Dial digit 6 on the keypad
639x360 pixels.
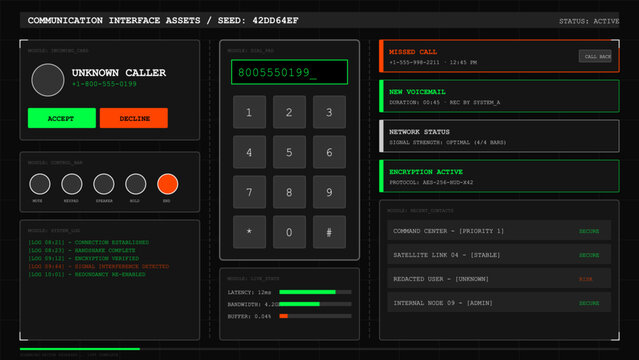tap(329, 152)
